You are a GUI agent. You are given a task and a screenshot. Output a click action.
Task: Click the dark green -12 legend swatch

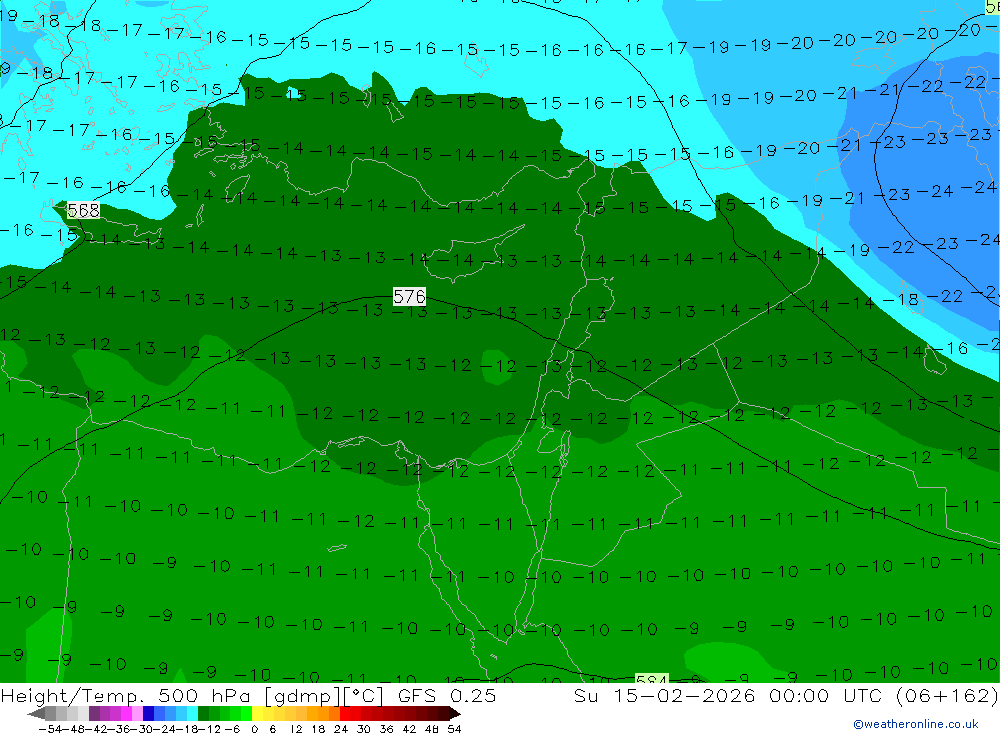(x=203, y=713)
